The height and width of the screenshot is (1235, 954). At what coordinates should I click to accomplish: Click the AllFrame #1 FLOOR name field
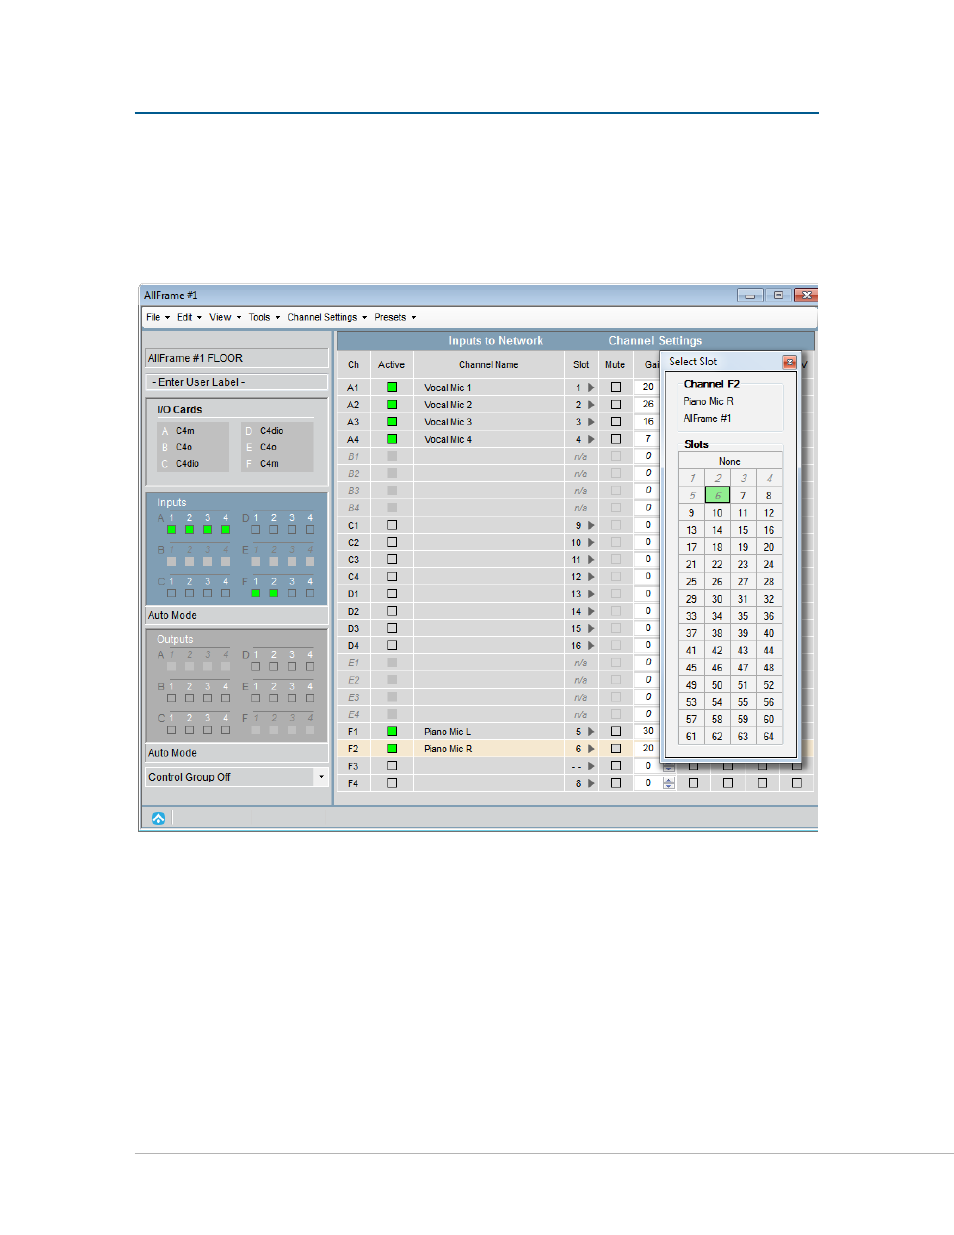(x=237, y=358)
